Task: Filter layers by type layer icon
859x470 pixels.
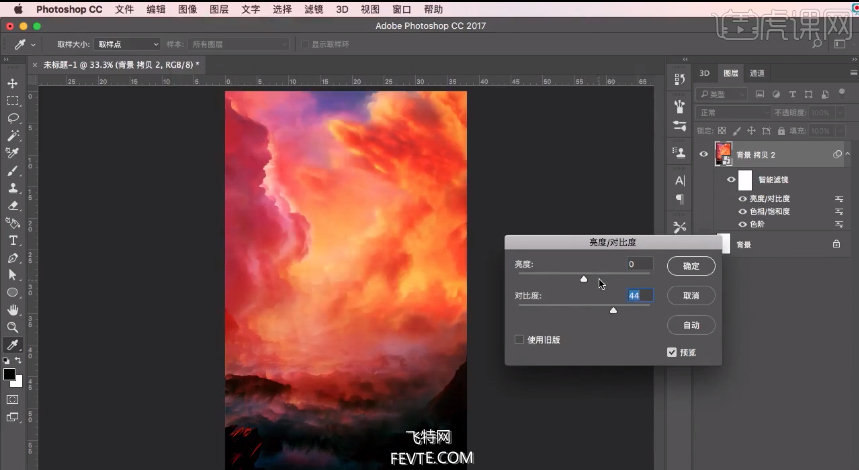Action: coord(792,94)
